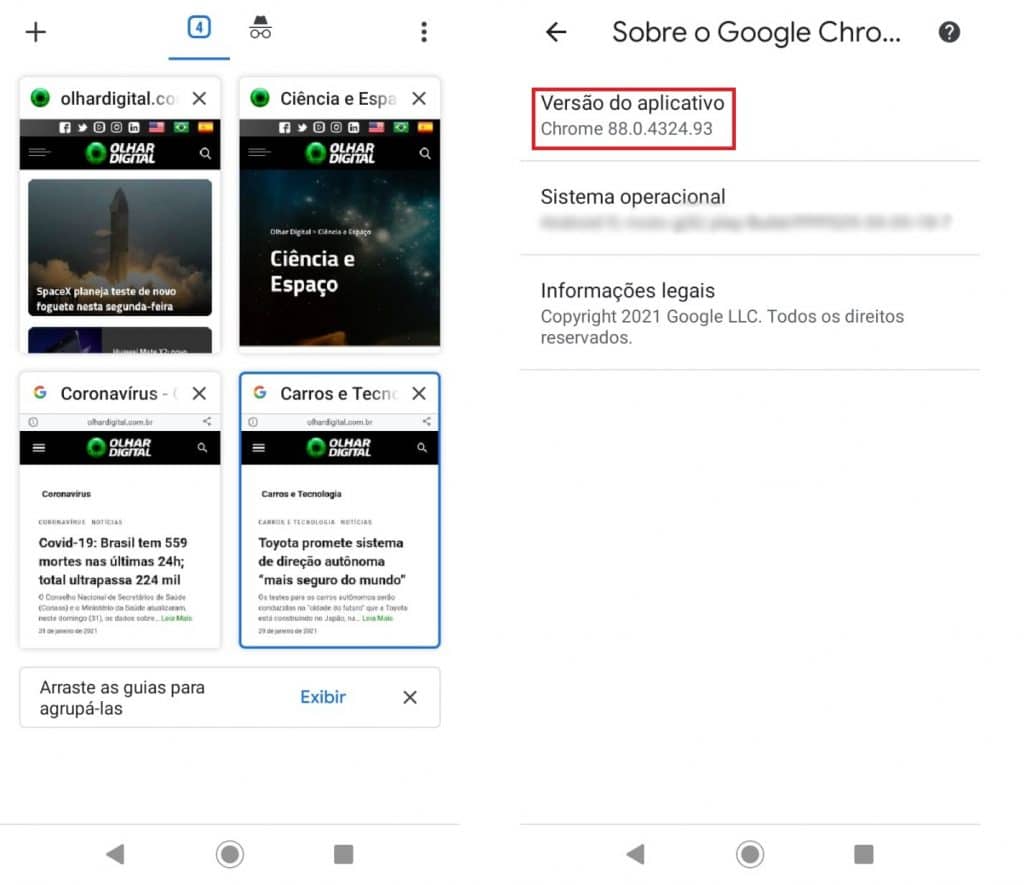Switch to incognito tabs view

(260, 28)
